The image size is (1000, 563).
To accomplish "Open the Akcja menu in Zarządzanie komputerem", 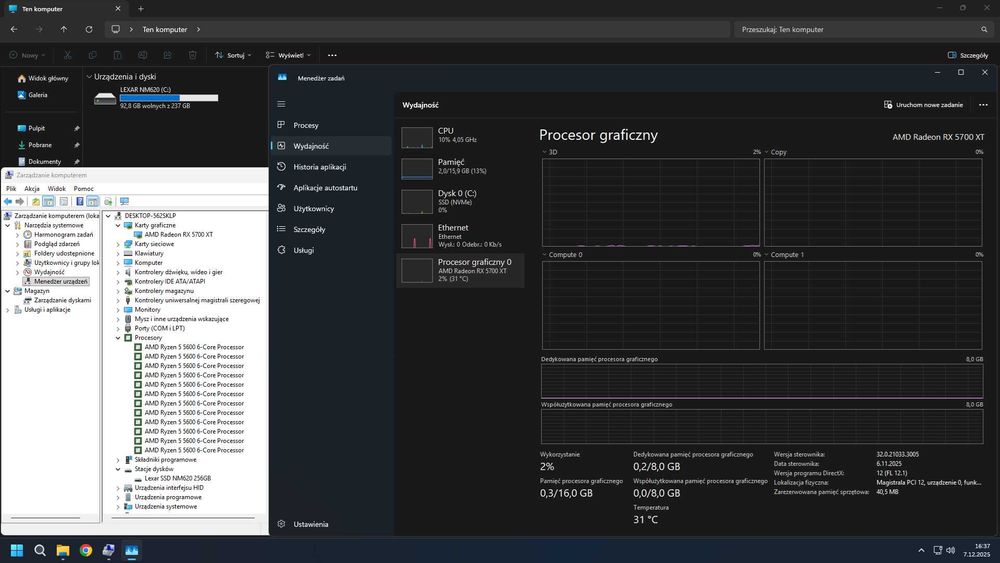I will (x=32, y=188).
